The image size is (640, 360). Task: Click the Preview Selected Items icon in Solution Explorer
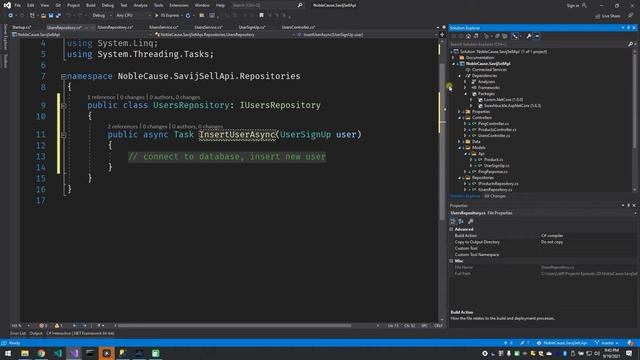(536, 36)
